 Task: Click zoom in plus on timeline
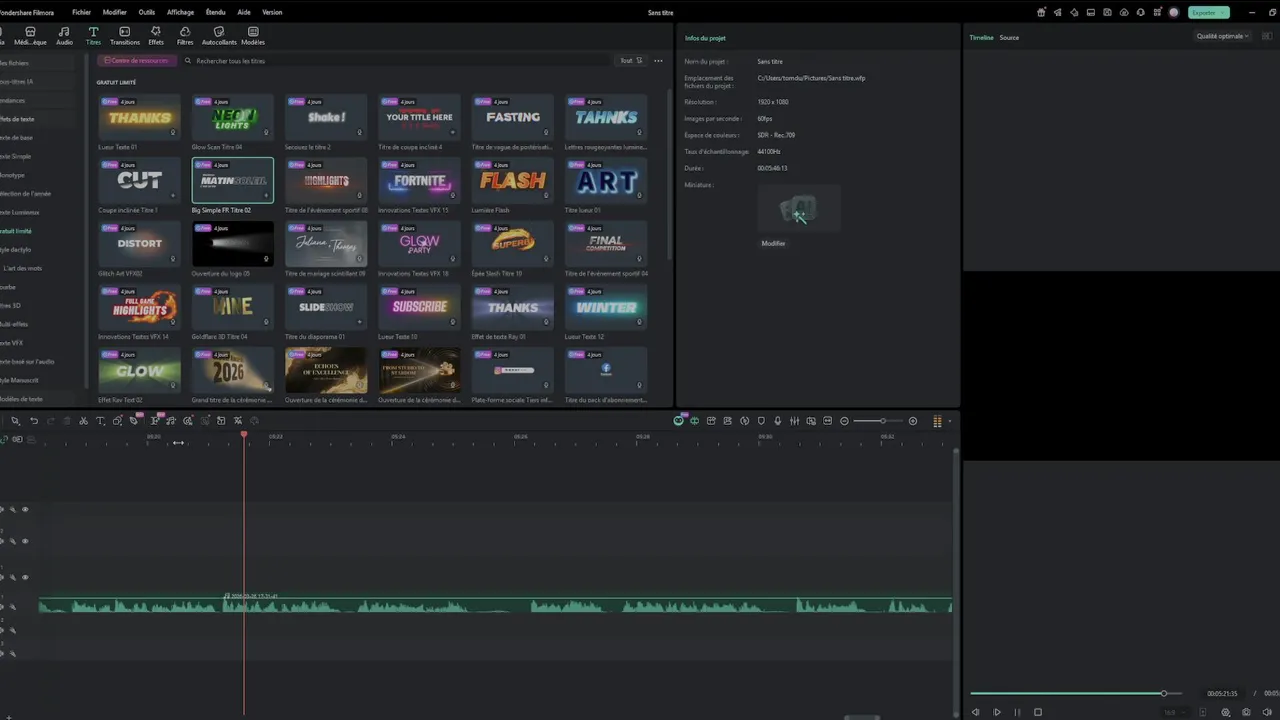coord(912,421)
